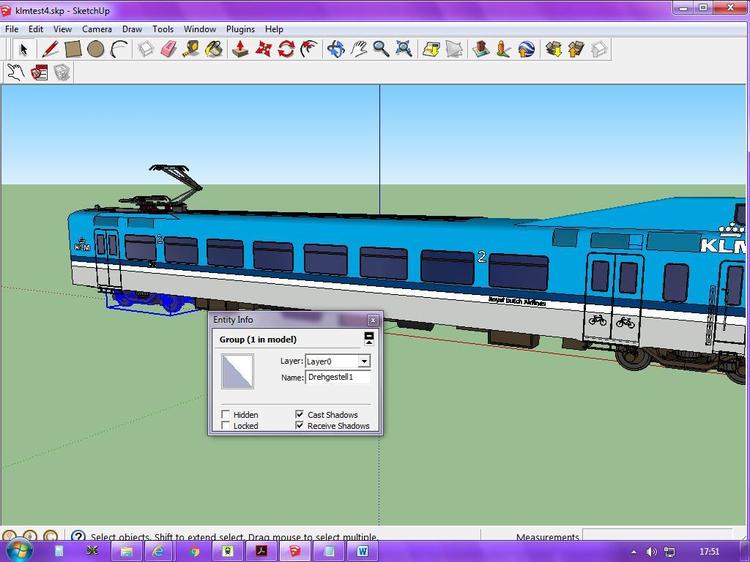Check the Hidden checkbox
This screenshot has width=750, height=562.
pyautogui.click(x=226, y=414)
